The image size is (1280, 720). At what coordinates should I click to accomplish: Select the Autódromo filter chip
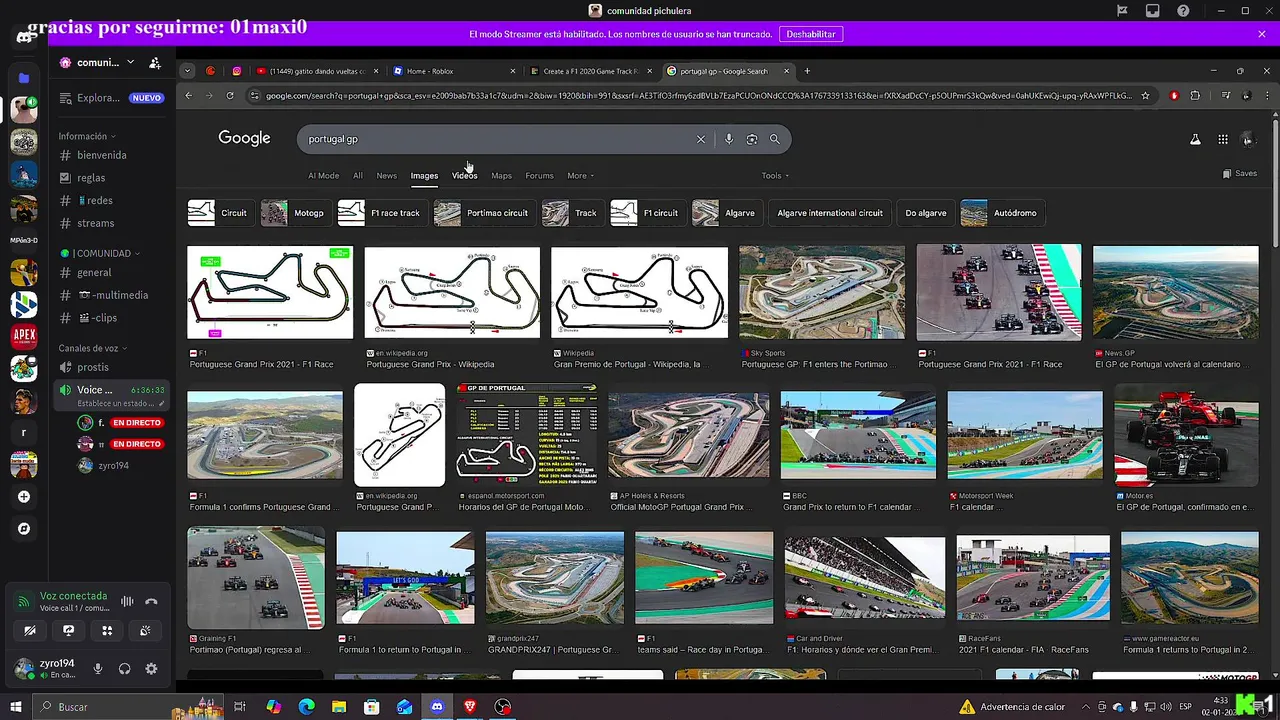click(1001, 213)
